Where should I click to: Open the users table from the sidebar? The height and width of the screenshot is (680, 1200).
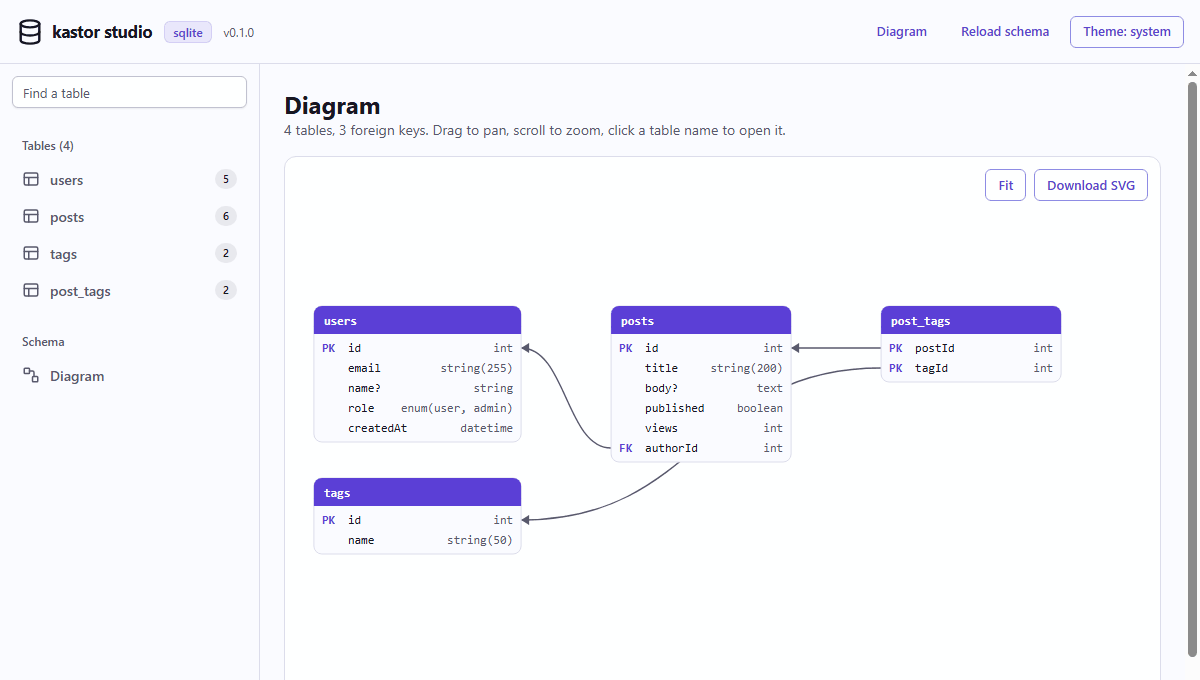[129, 180]
